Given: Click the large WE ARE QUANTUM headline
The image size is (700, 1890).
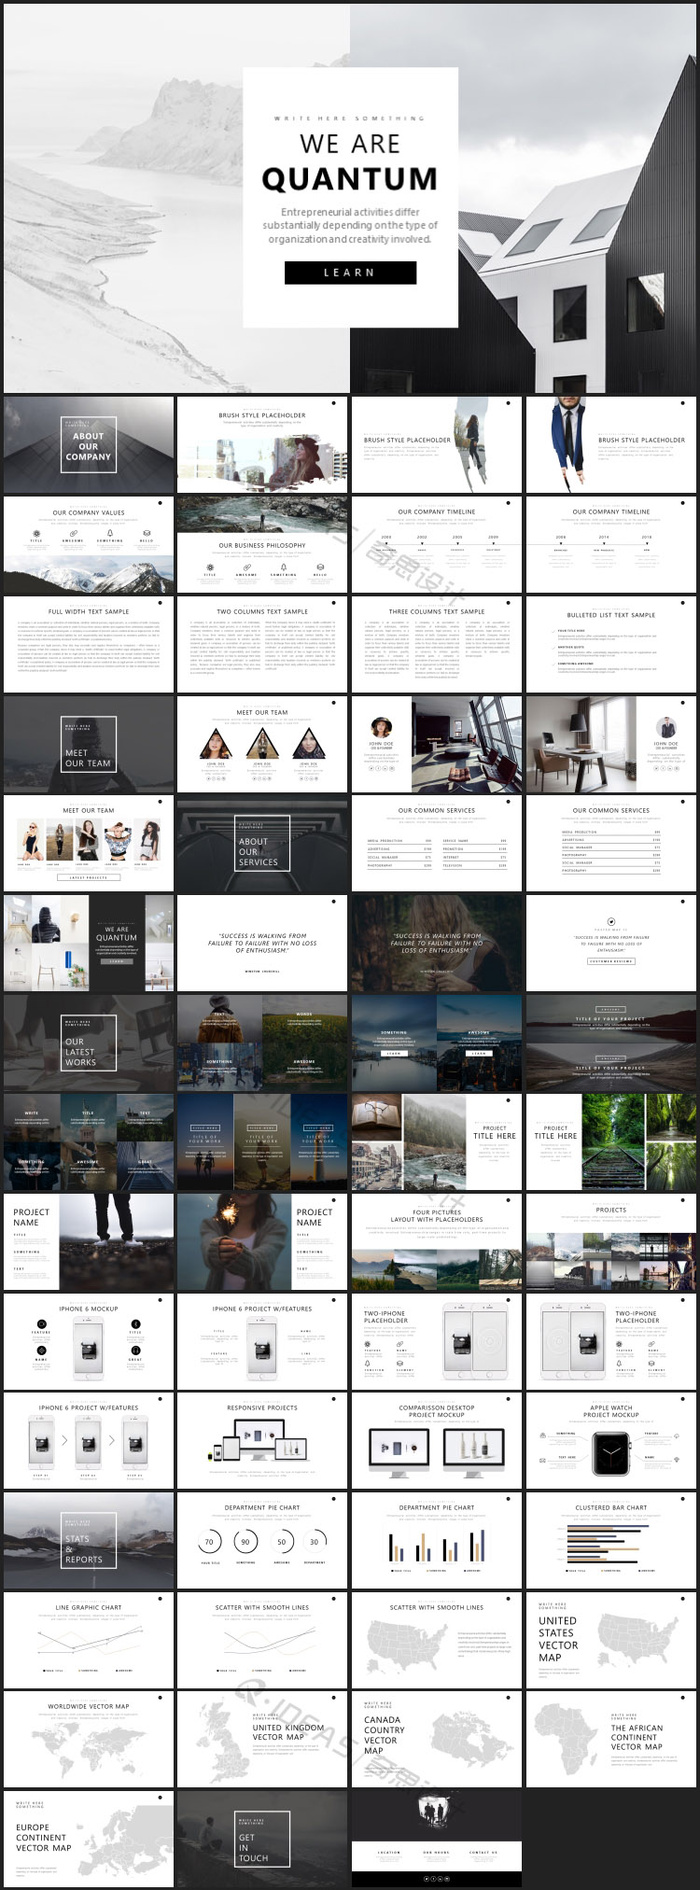Looking at the screenshot, I should tap(350, 163).
